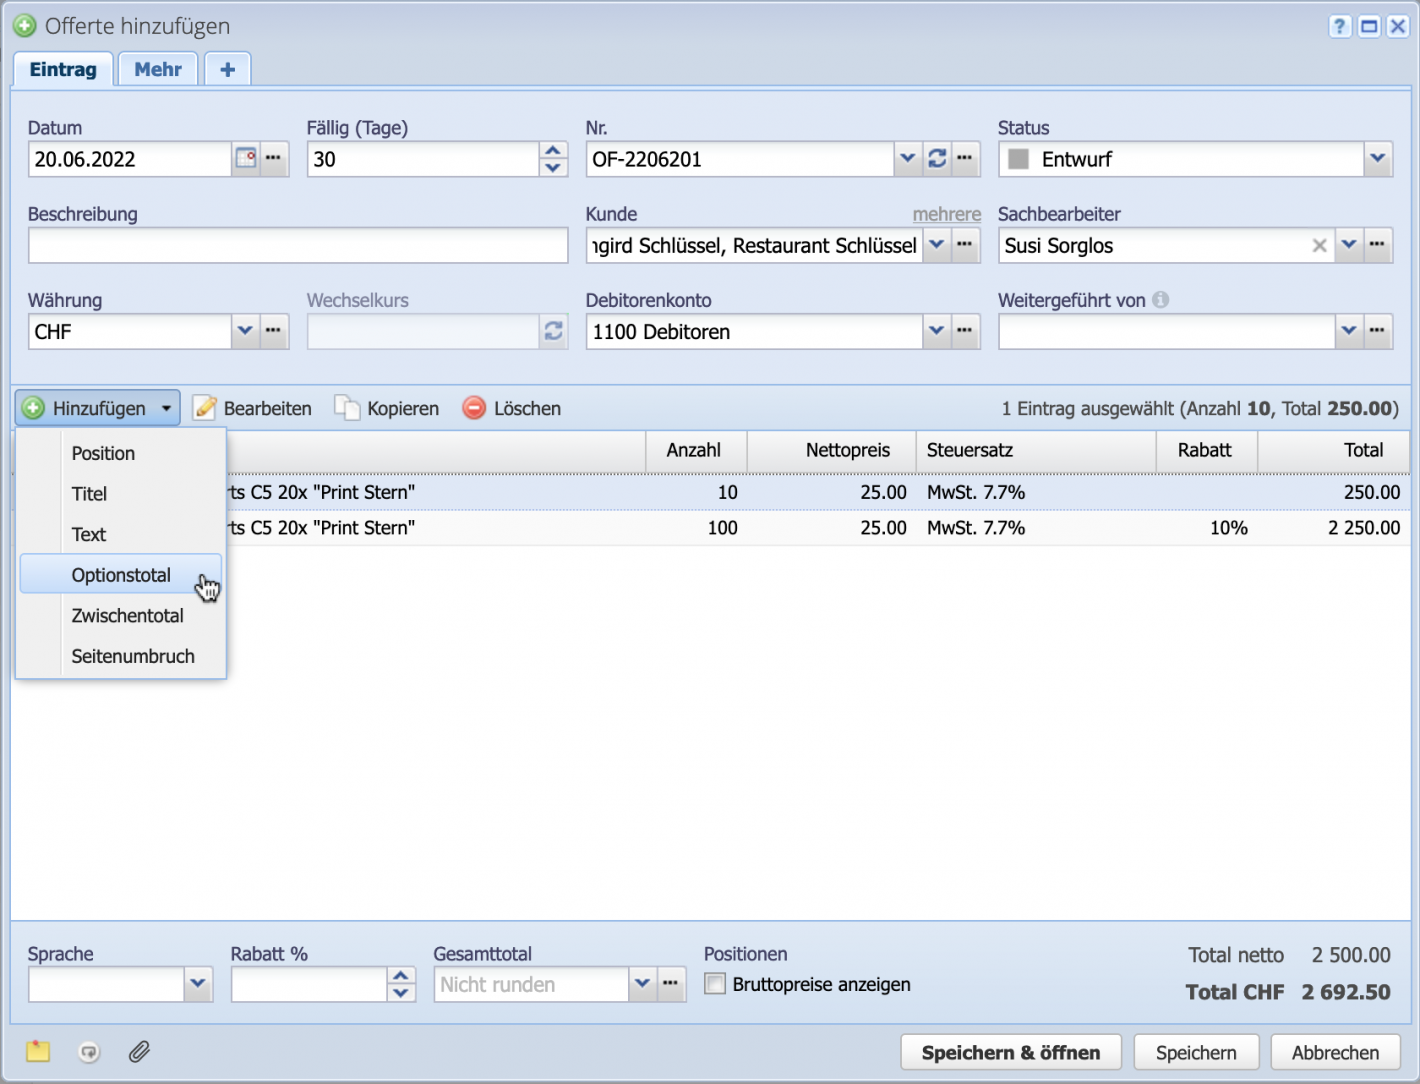
Task: Expand the Hinzufügen dropdown arrow
Action: click(166, 407)
